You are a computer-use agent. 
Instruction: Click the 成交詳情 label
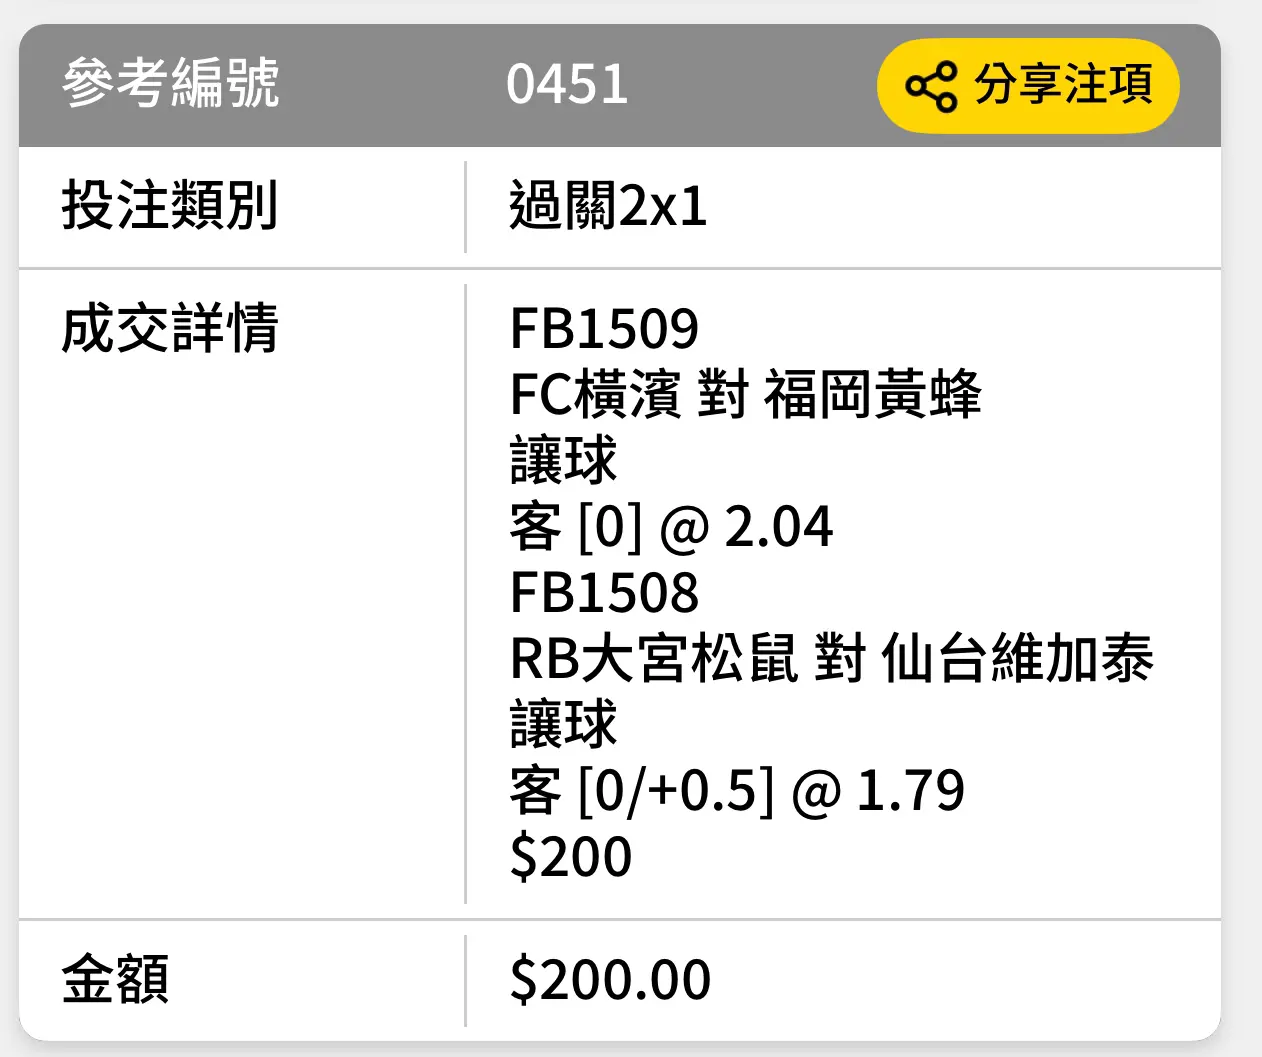pos(170,328)
